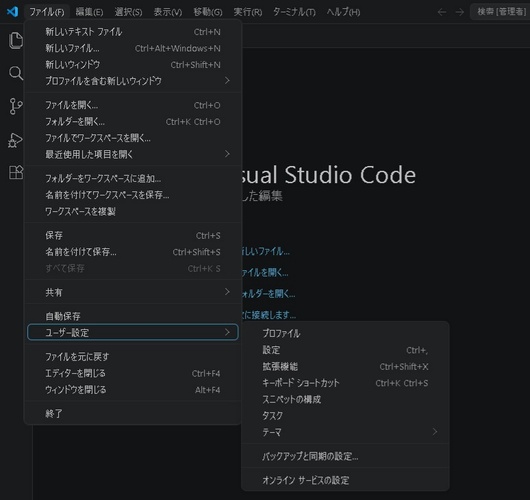Click the go back arrow in the title bar
Image resolution: width=530 pixels, height=500 pixels.
[442, 12]
